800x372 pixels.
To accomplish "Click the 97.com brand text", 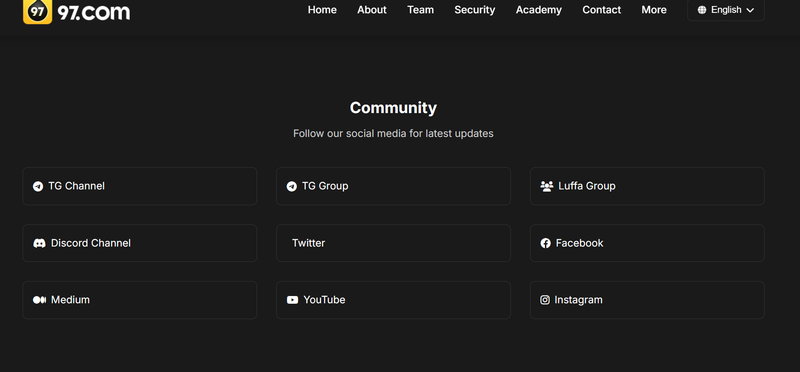I will point(94,12).
